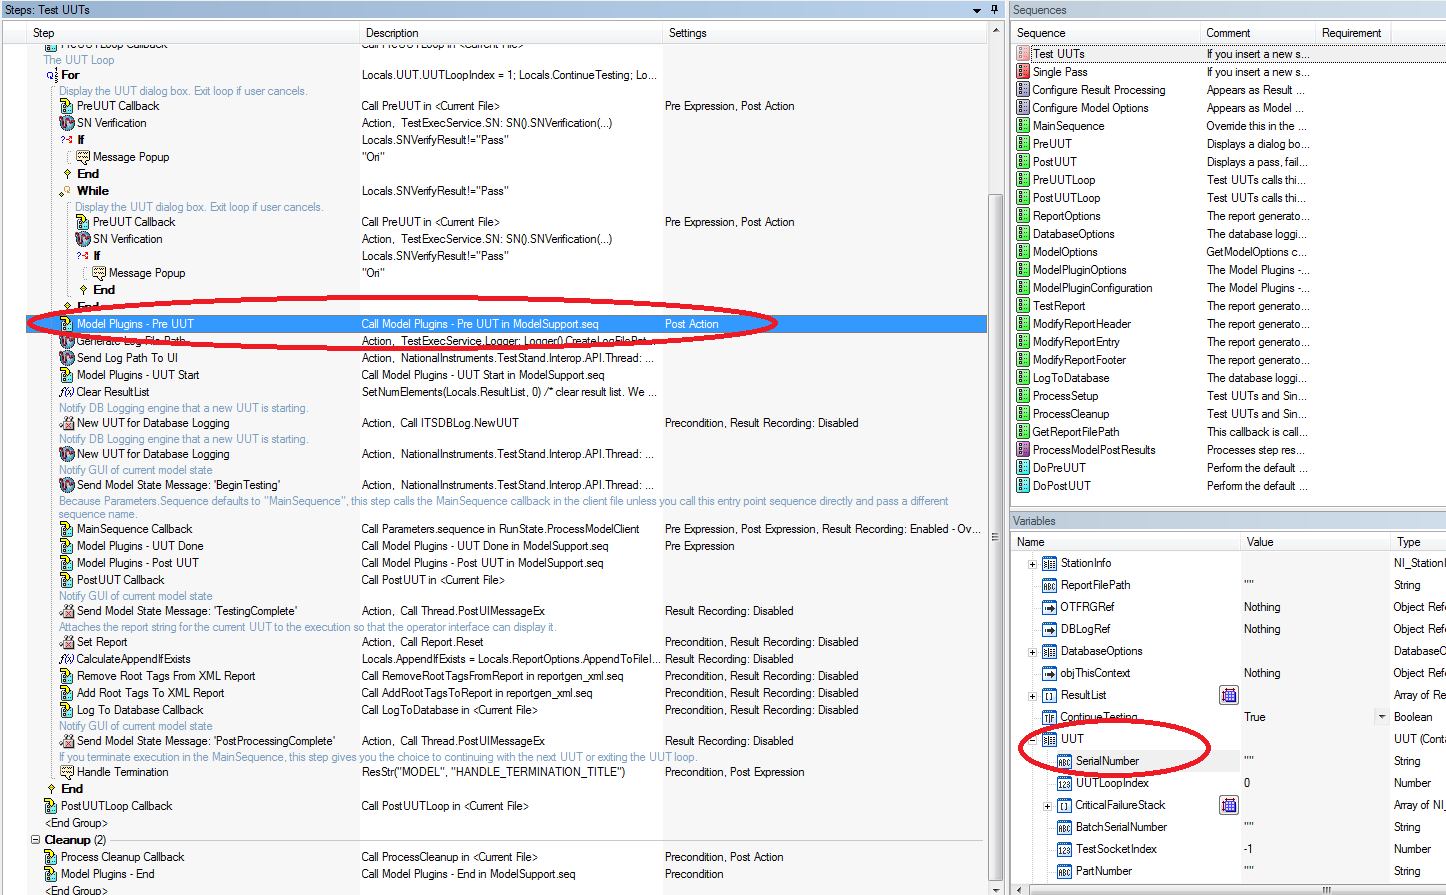1446x895 pixels.
Task: Select the ReportOptions sequence
Action: click(x=1066, y=216)
